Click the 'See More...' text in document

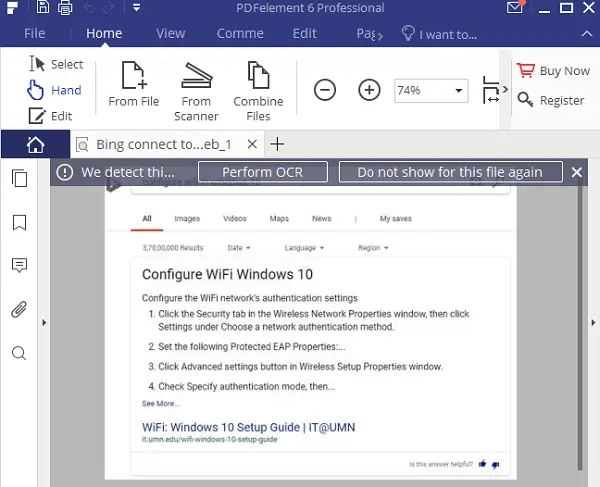pyautogui.click(x=161, y=403)
